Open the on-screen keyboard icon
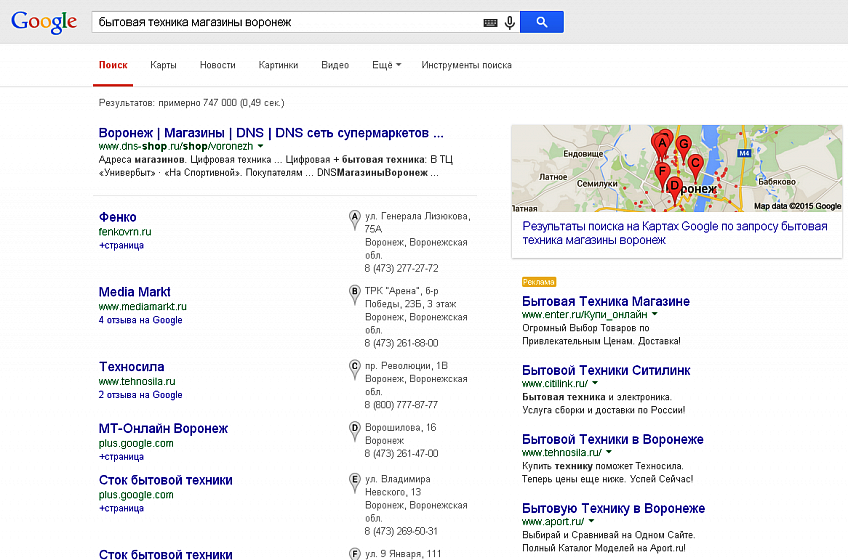848x560 pixels. 490,23
